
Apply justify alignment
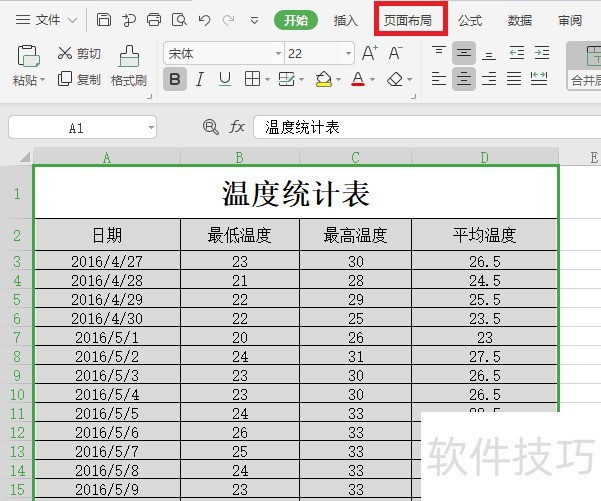point(514,79)
